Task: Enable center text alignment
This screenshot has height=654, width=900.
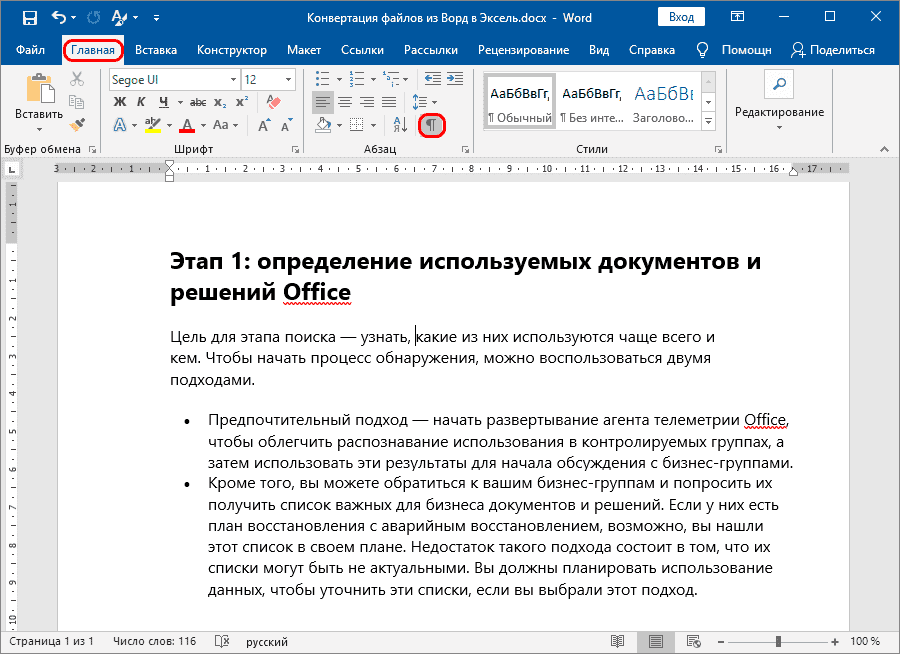Action: (x=345, y=102)
